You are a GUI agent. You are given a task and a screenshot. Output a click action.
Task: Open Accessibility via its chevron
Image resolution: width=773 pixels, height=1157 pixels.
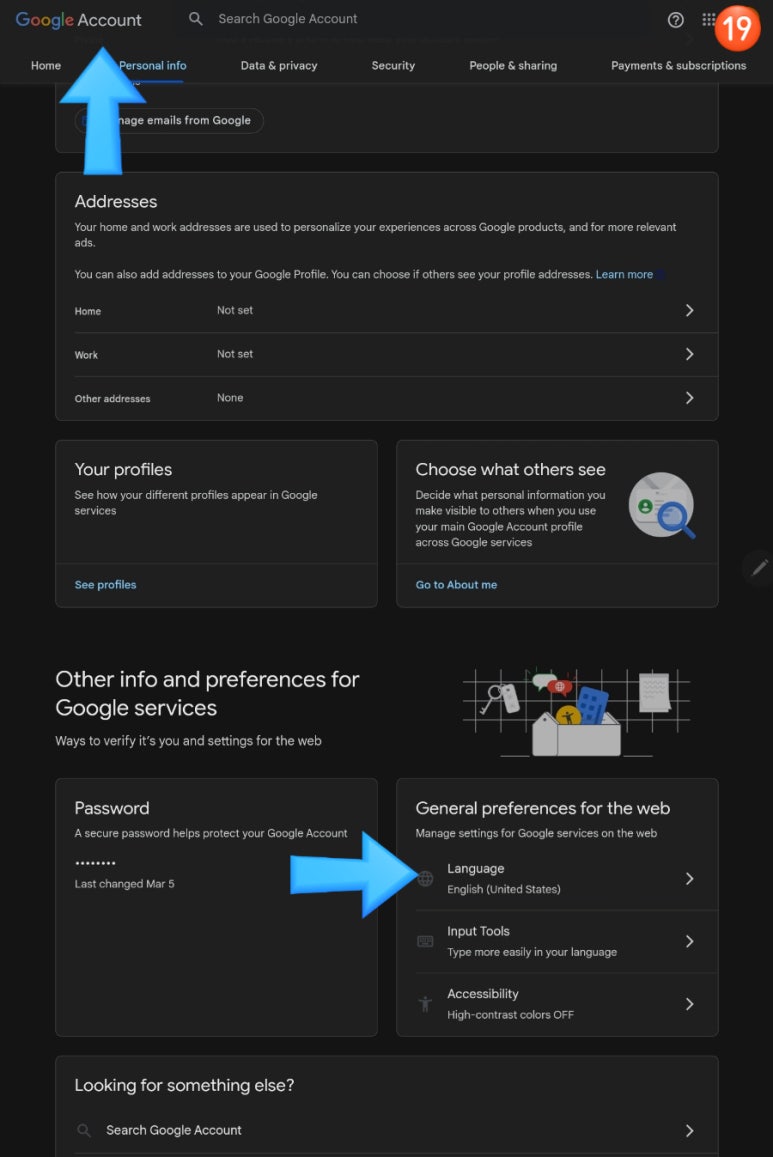tap(689, 1004)
